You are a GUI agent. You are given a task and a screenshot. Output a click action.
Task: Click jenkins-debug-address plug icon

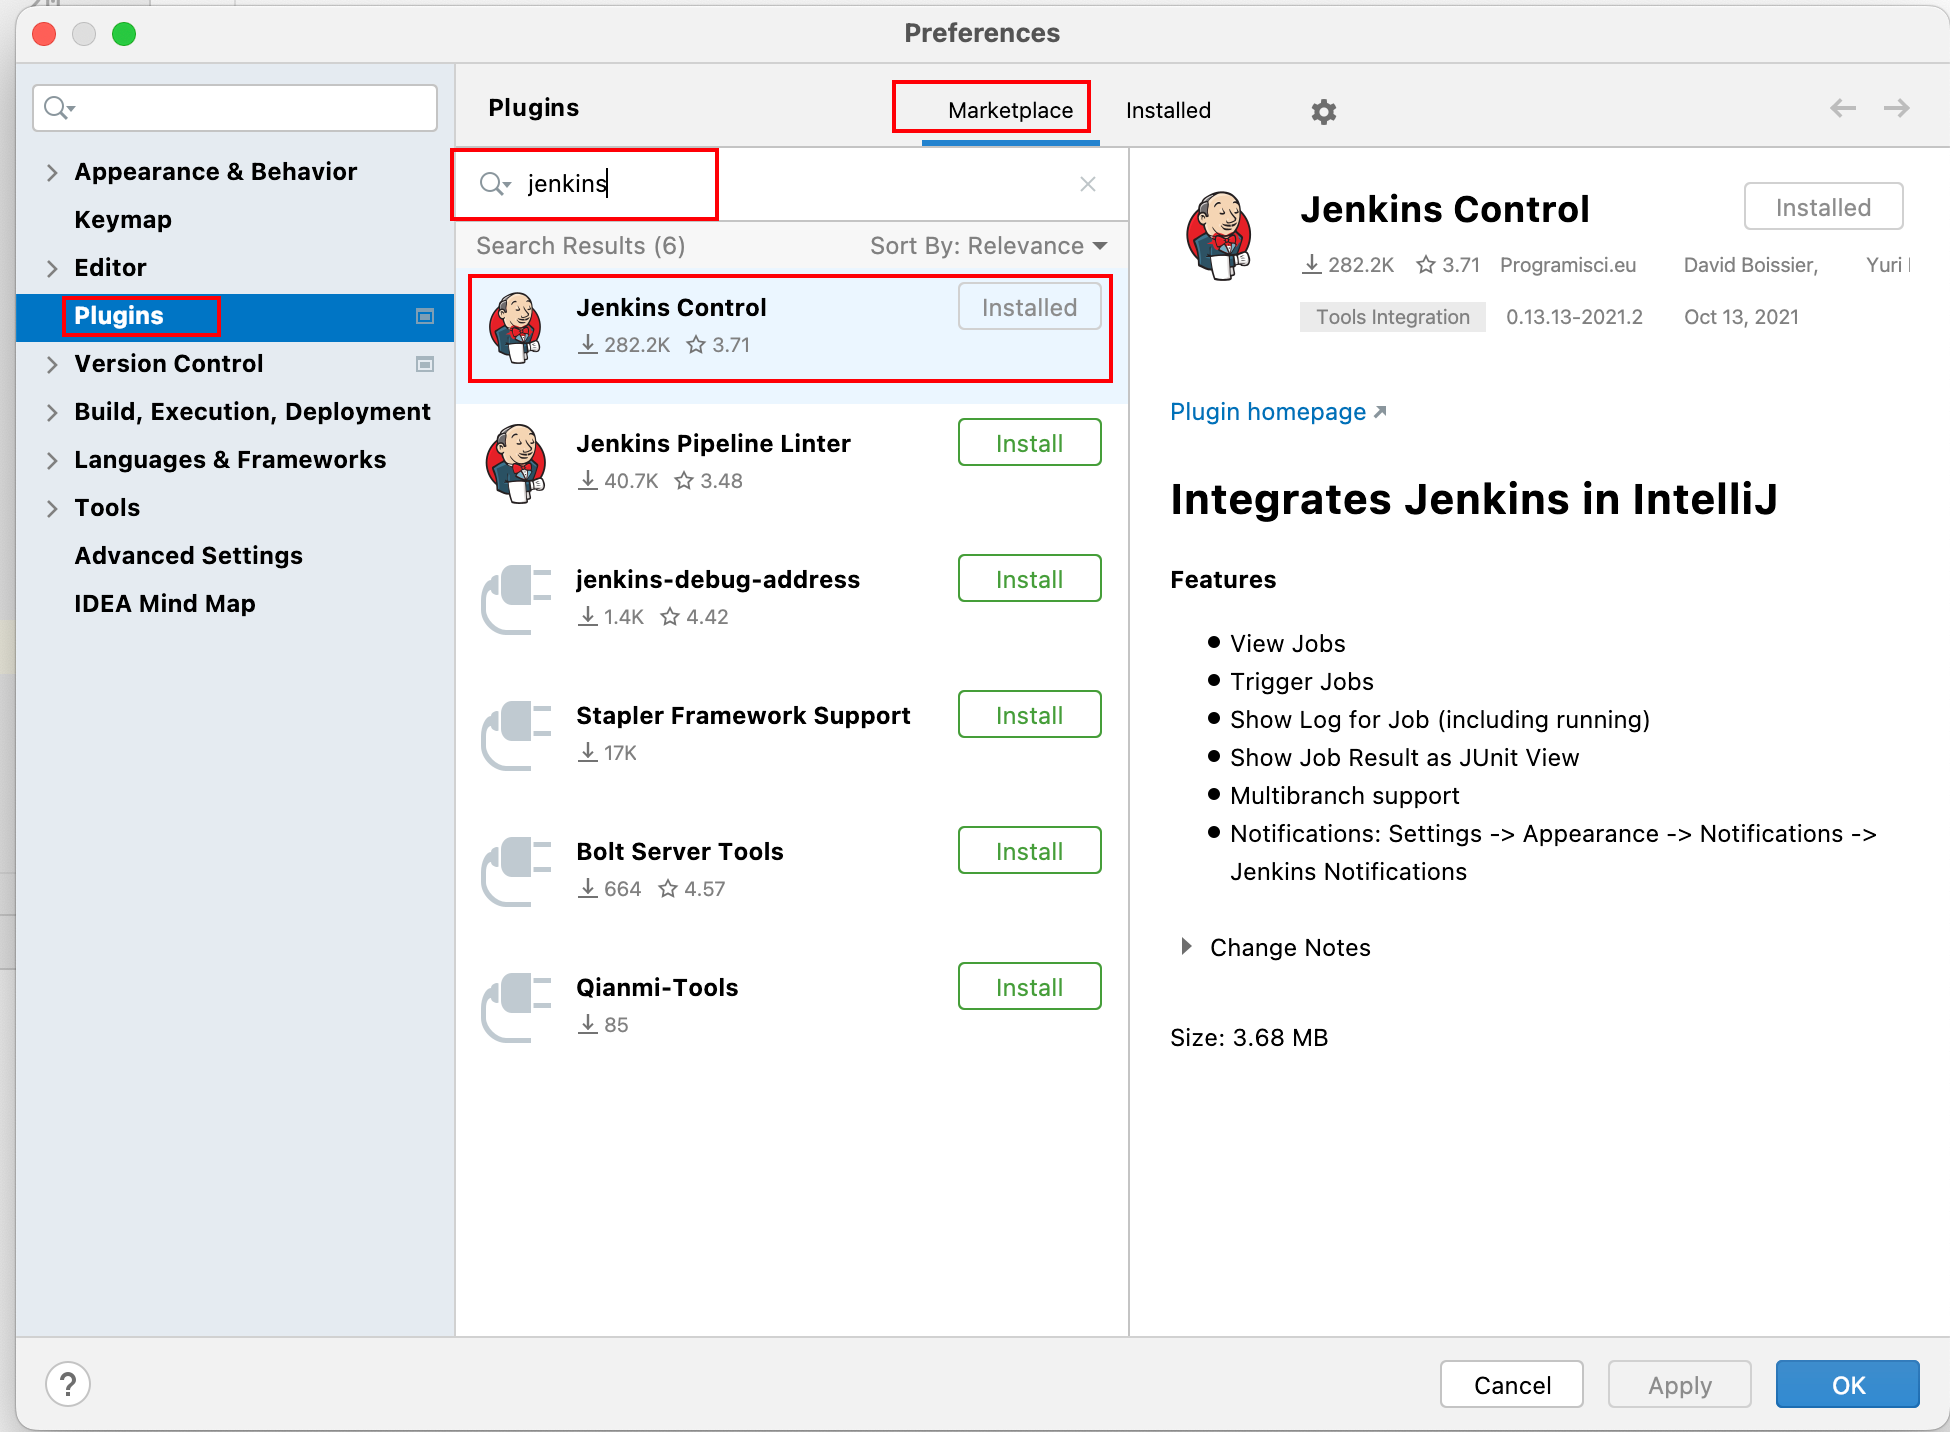[x=516, y=598]
